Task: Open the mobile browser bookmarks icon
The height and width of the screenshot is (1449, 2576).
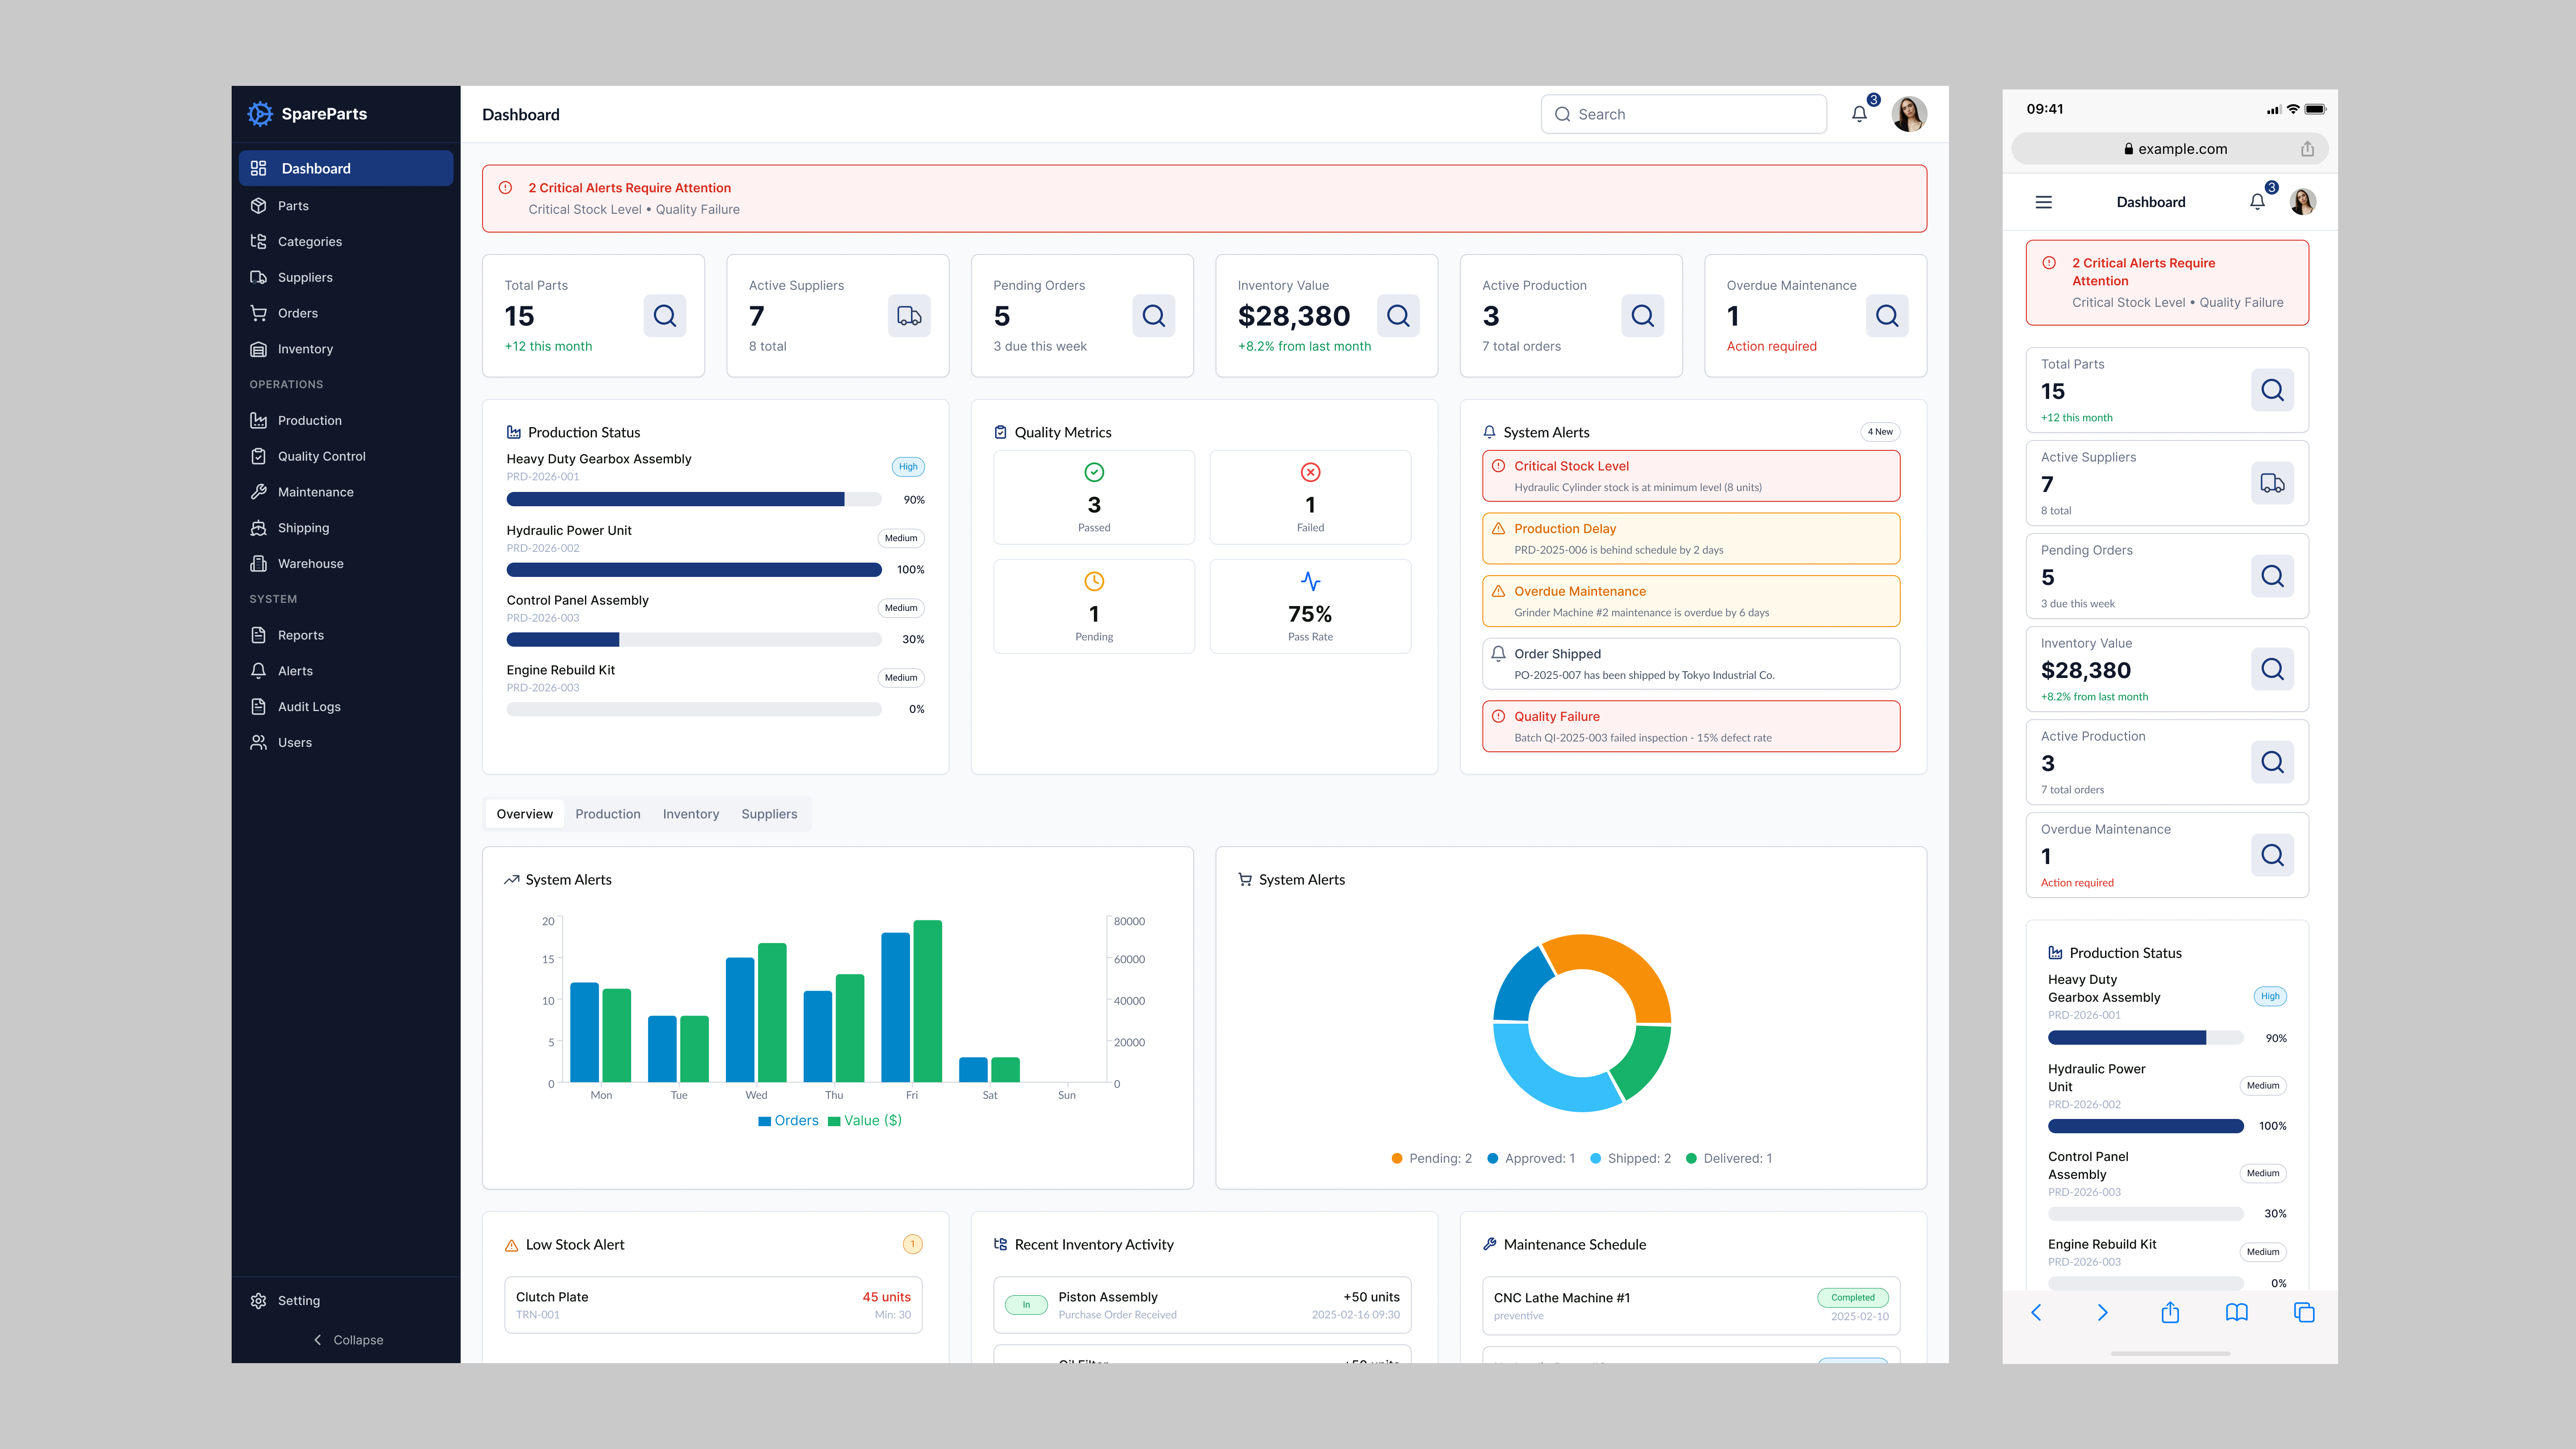Action: pos(2237,1312)
